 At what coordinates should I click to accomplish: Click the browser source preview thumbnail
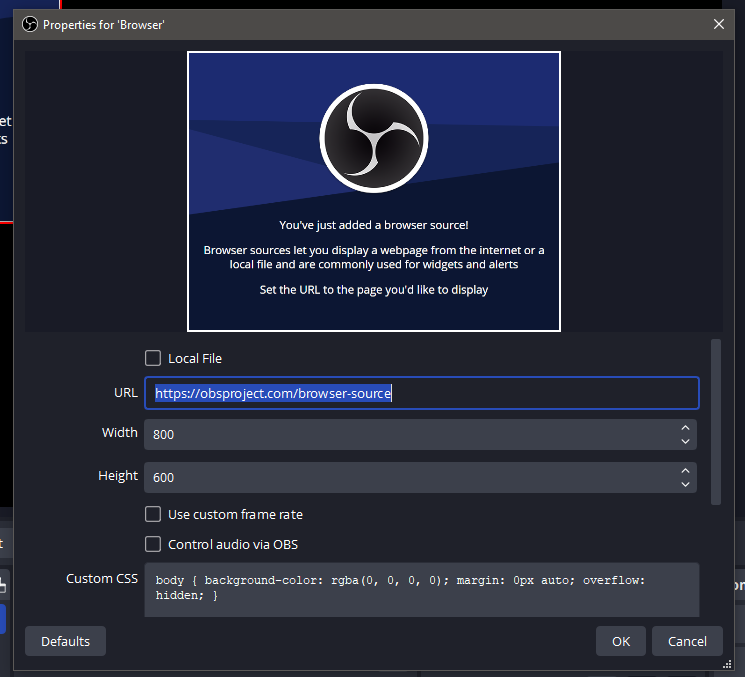374,191
